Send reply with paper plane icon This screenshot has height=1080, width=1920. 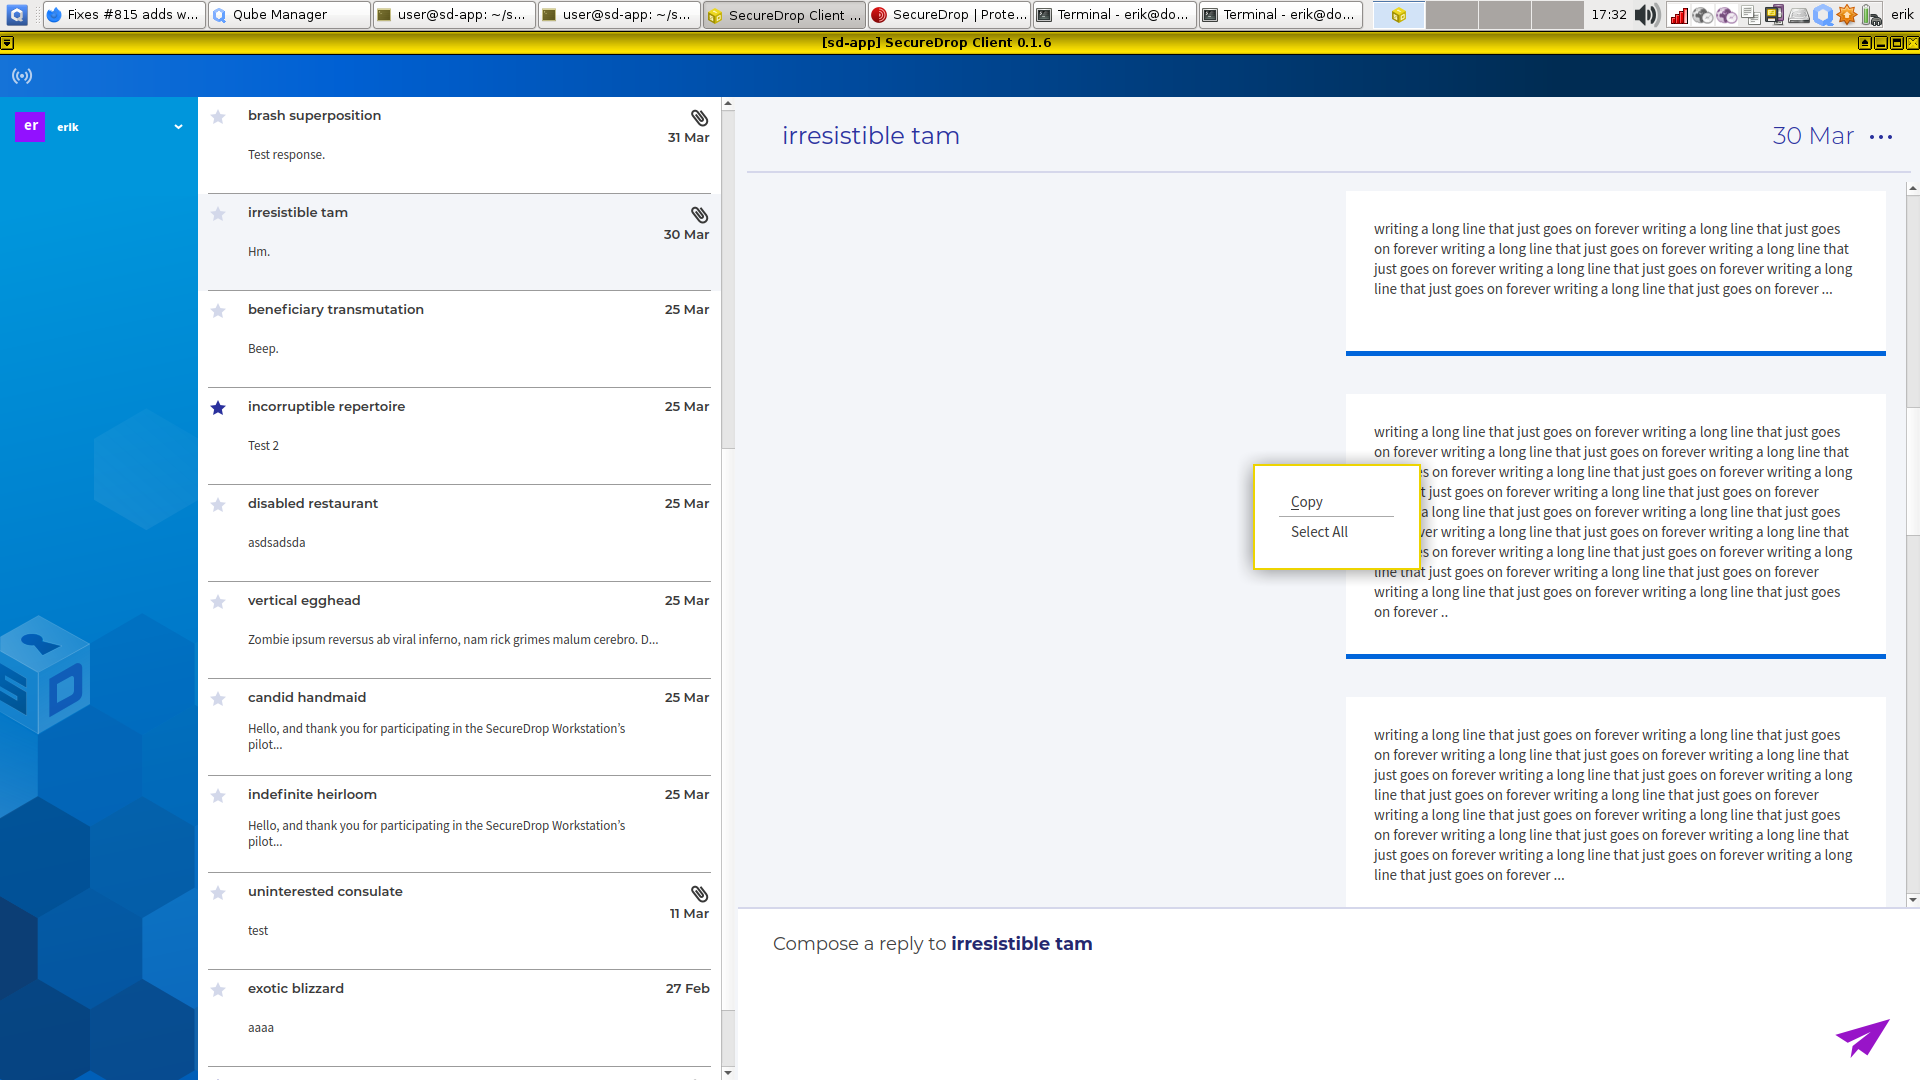[1862, 1037]
